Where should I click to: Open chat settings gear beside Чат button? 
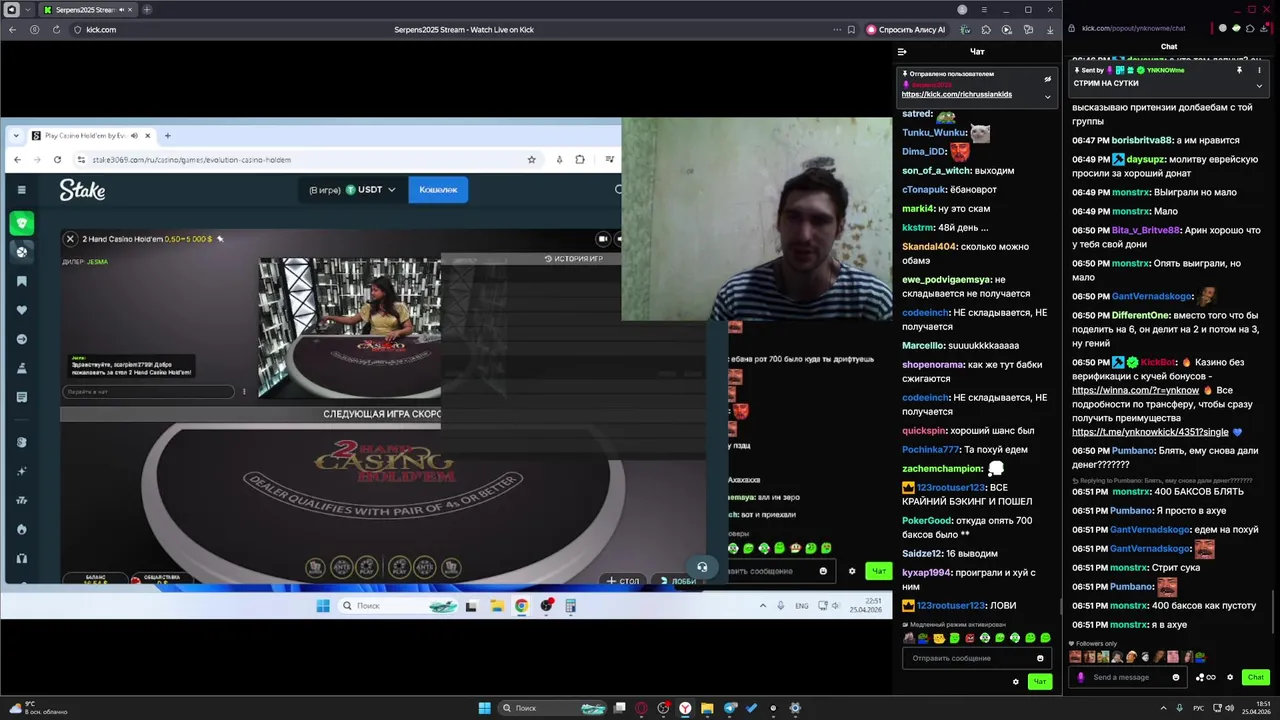click(x=1016, y=682)
